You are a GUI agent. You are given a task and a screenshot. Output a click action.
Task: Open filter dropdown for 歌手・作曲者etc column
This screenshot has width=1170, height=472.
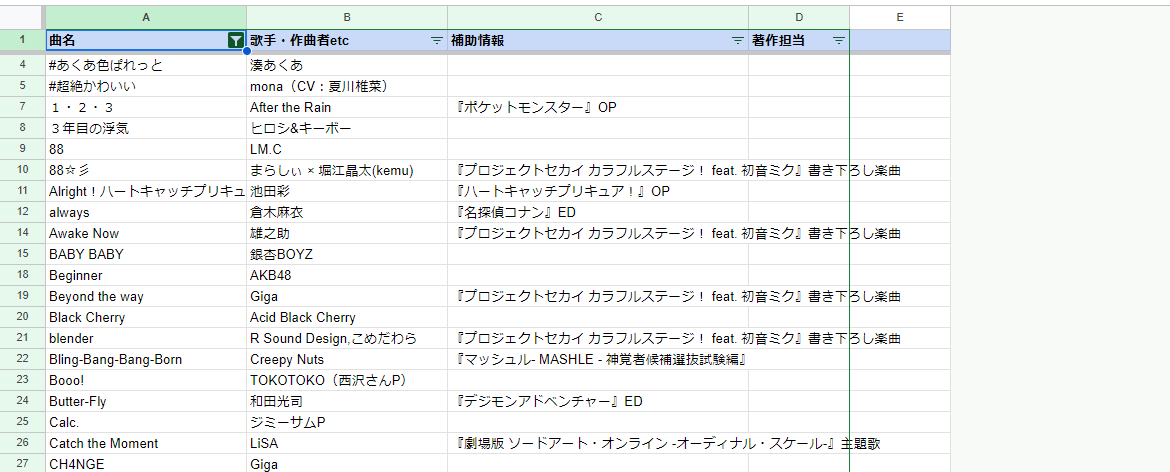click(437, 41)
